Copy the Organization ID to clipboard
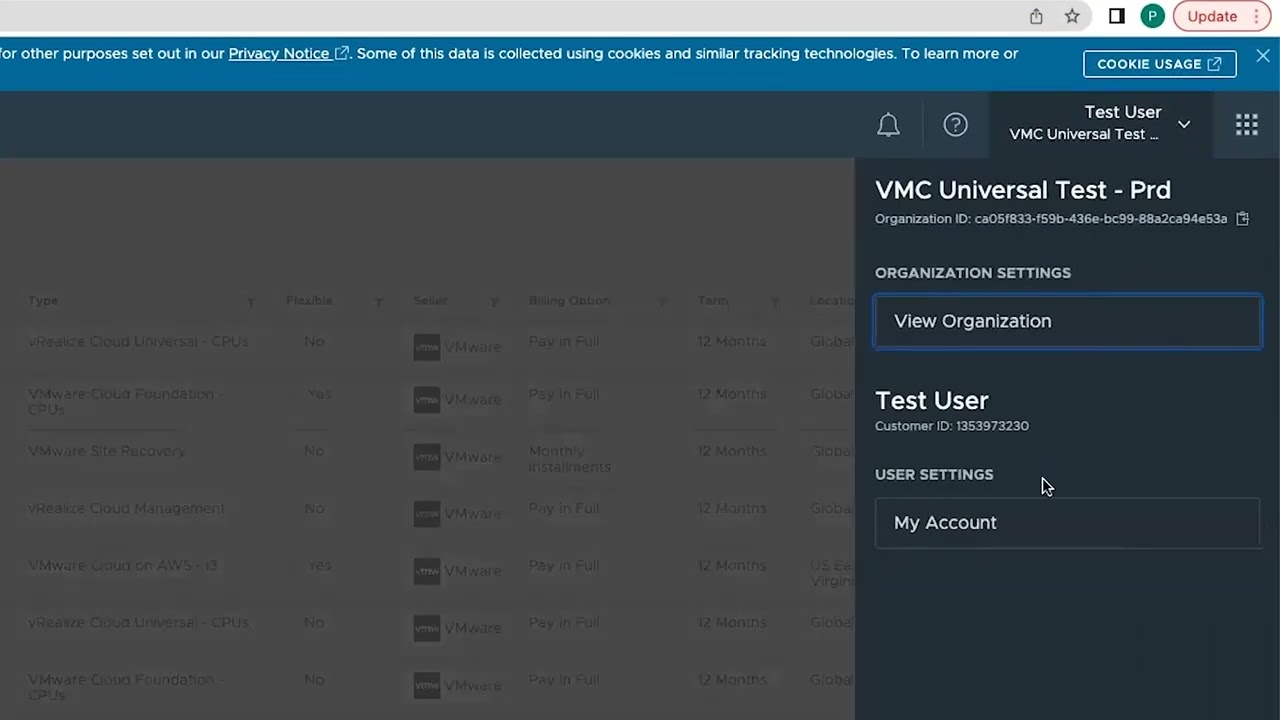Image resolution: width=1280 pixels, height=720 pixels. pos(1243,219)
